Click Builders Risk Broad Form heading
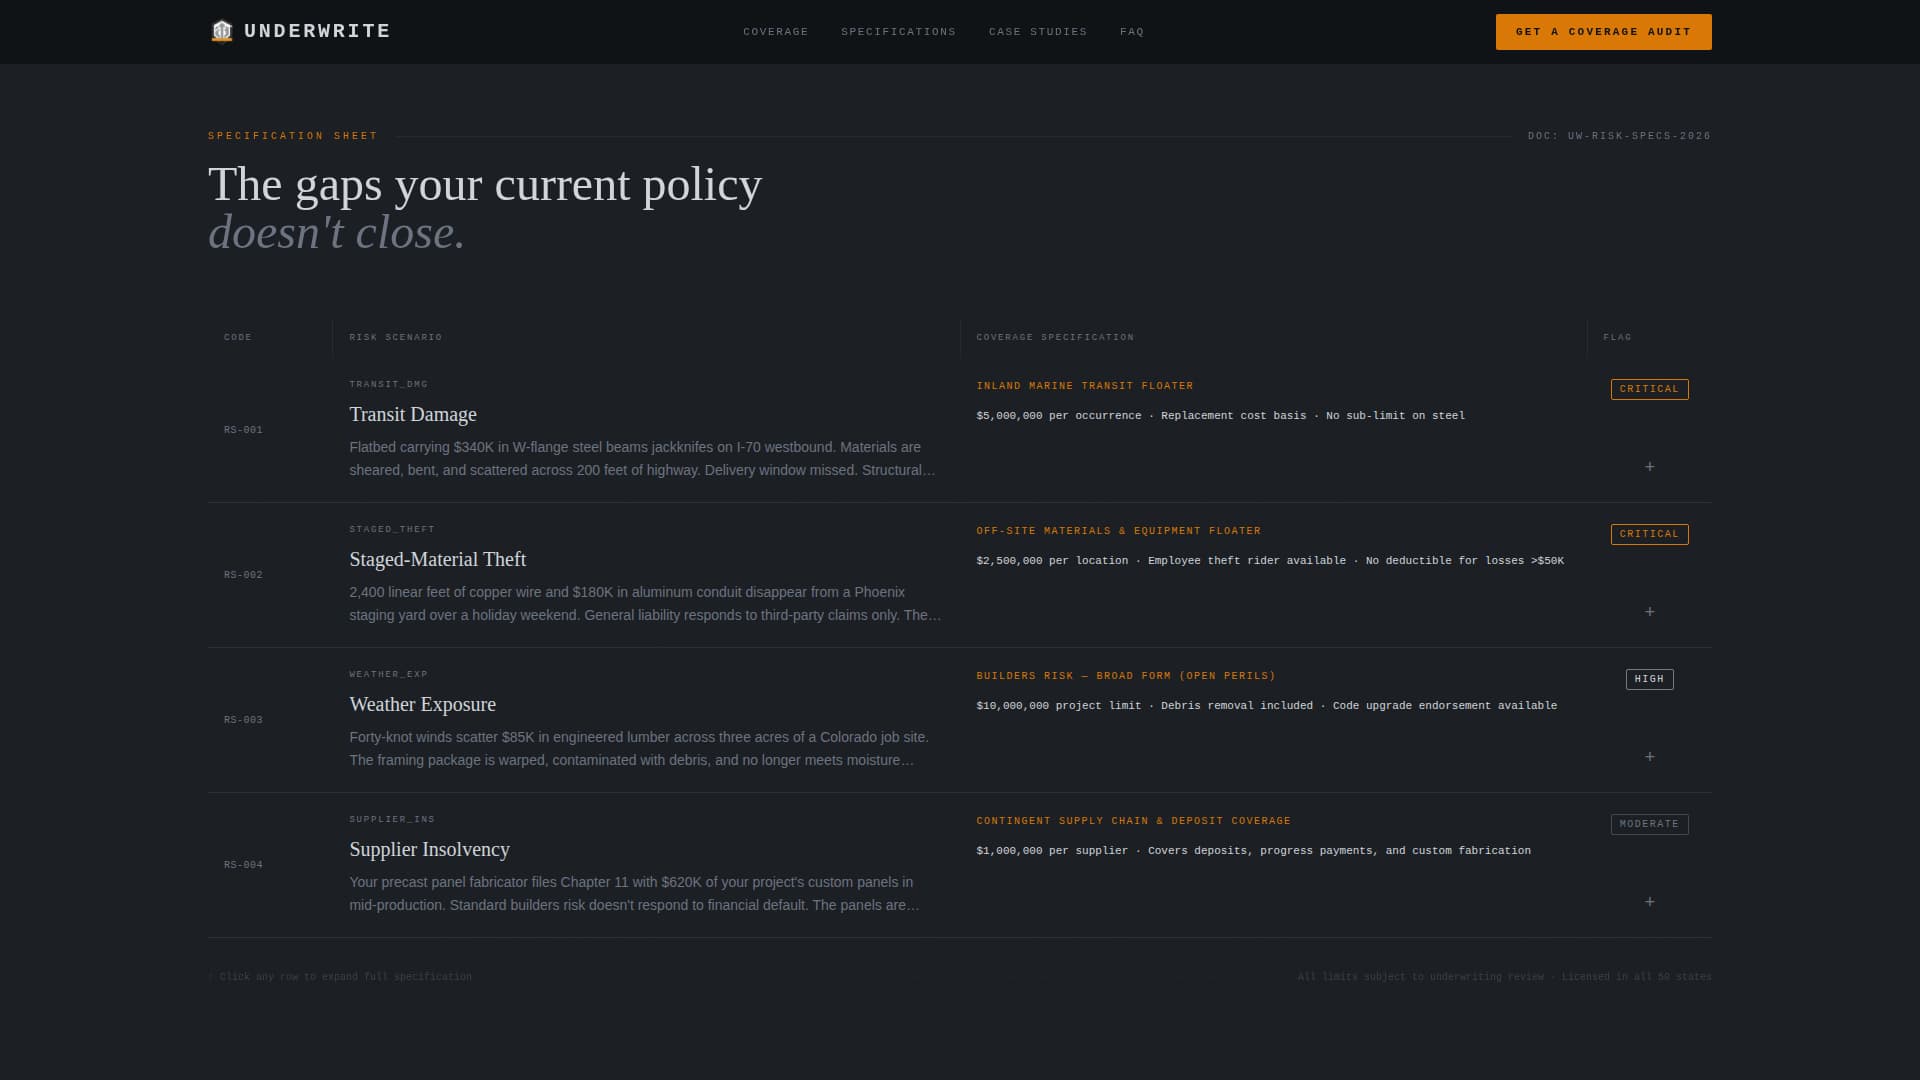 point(1126,676)
